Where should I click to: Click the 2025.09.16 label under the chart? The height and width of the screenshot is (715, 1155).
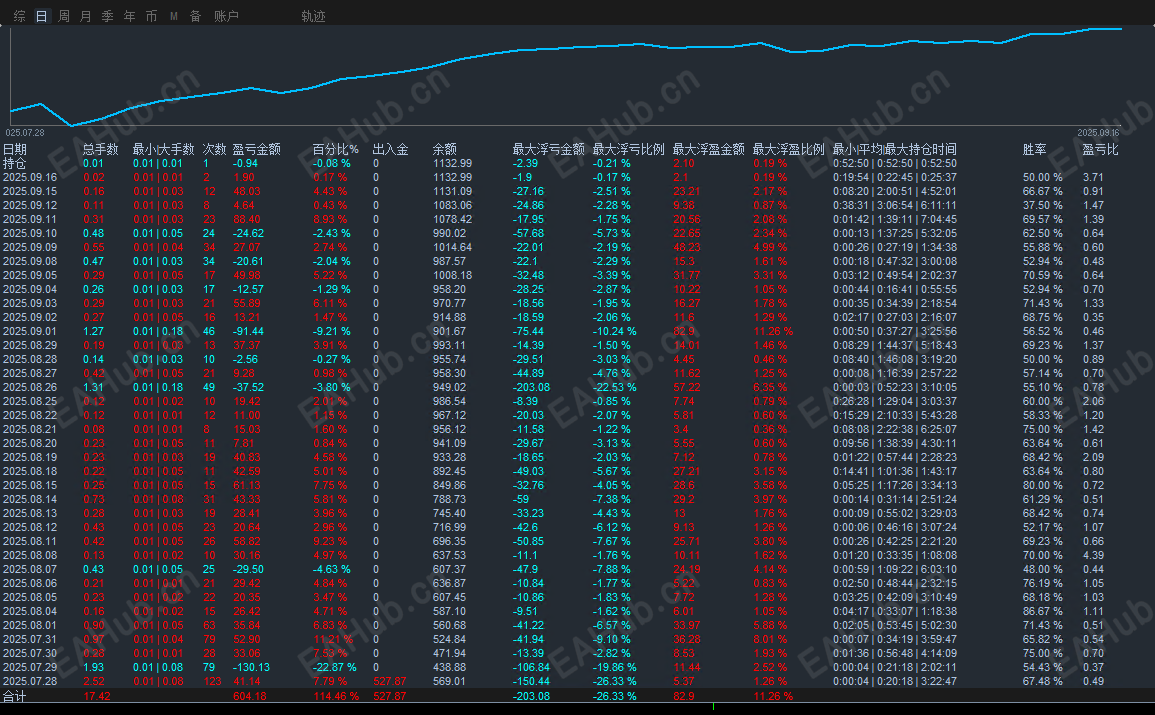[1098, 133]
